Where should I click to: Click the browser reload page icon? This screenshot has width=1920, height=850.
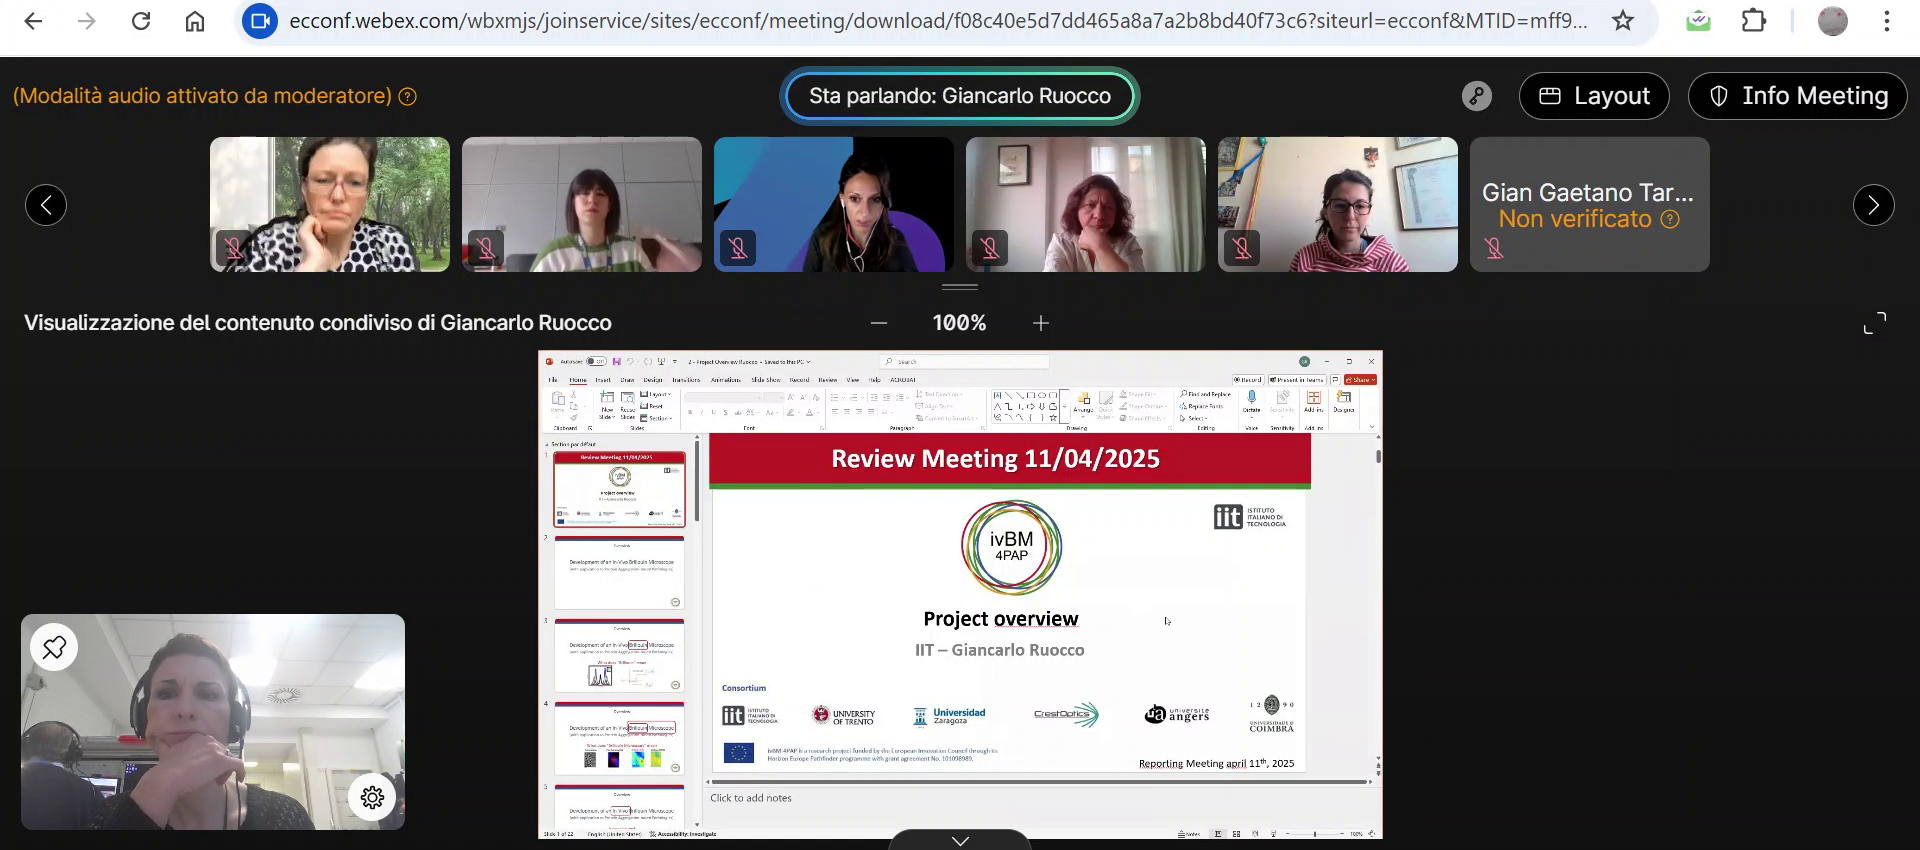click(141, 21)
